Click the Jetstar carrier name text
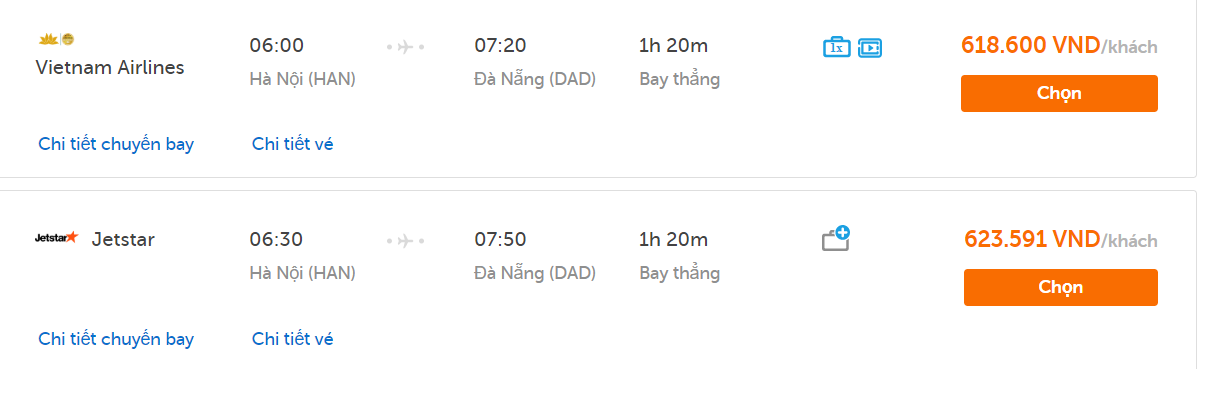The image size is (1205, 418). pyautogui.click(x=123, y=239)
